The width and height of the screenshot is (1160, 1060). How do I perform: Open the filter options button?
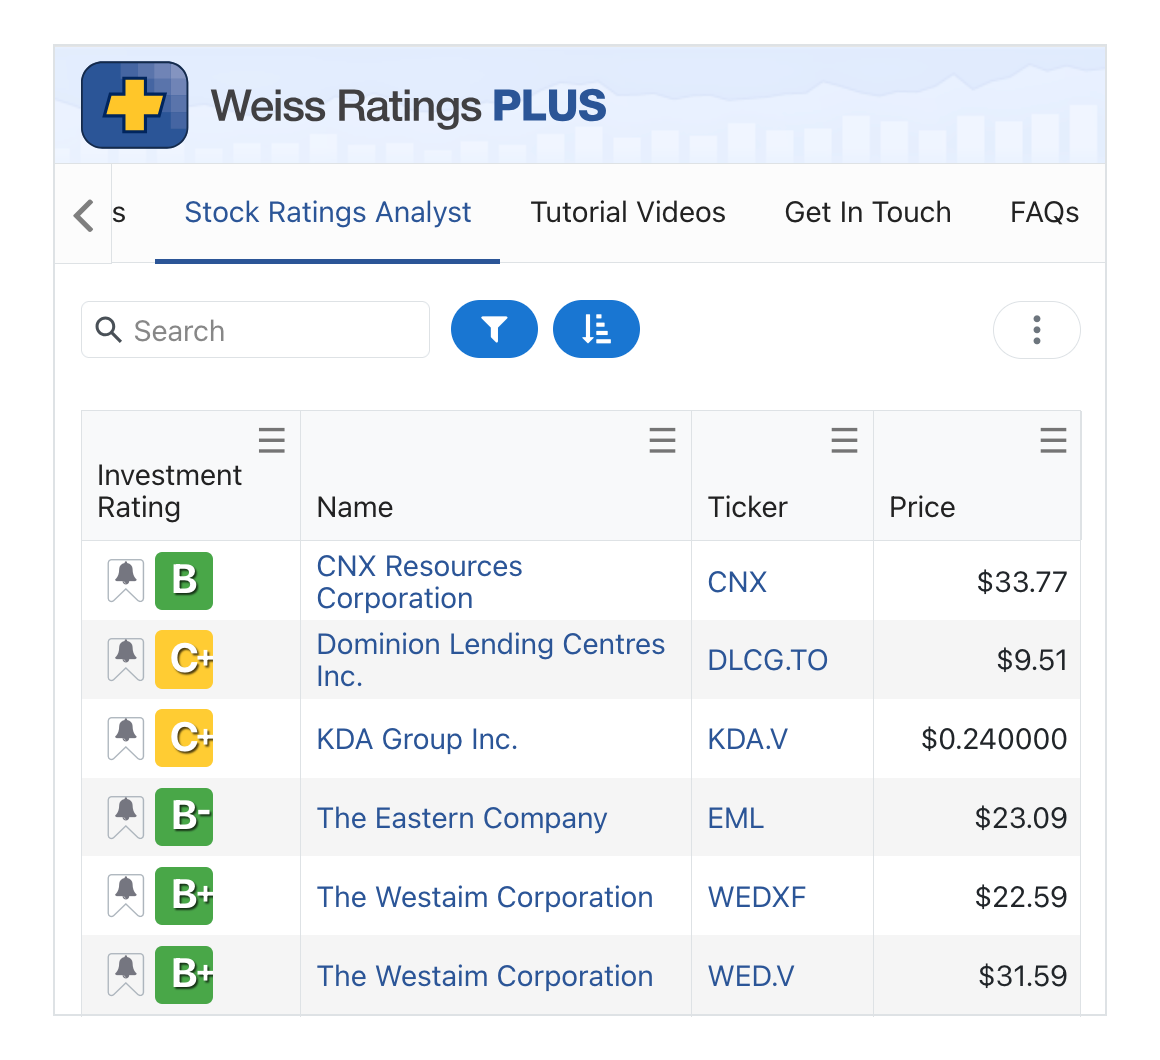494,329
